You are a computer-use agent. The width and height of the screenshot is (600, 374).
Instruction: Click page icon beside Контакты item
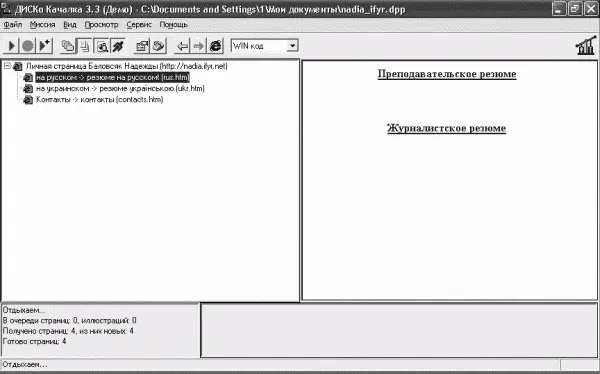28,100
